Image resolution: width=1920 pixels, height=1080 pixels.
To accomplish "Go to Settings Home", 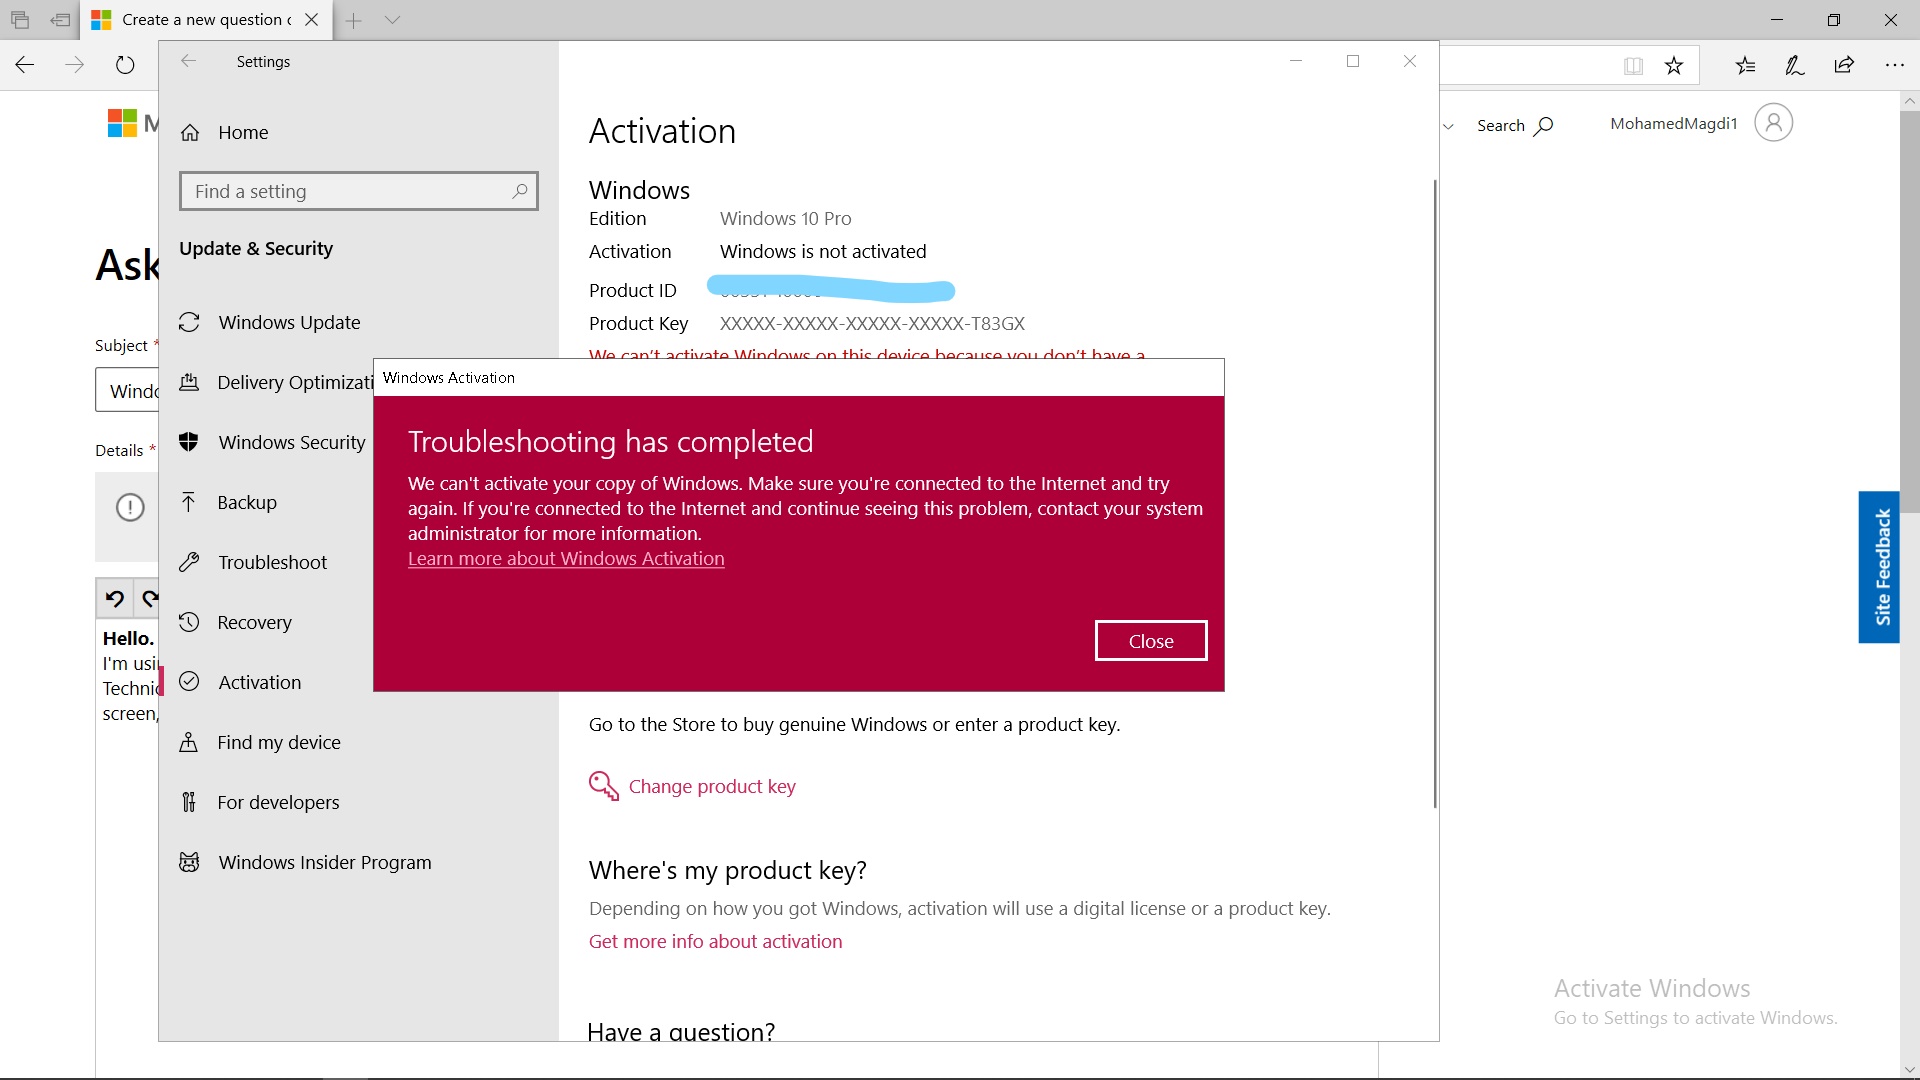I will (x=243, y=132).
